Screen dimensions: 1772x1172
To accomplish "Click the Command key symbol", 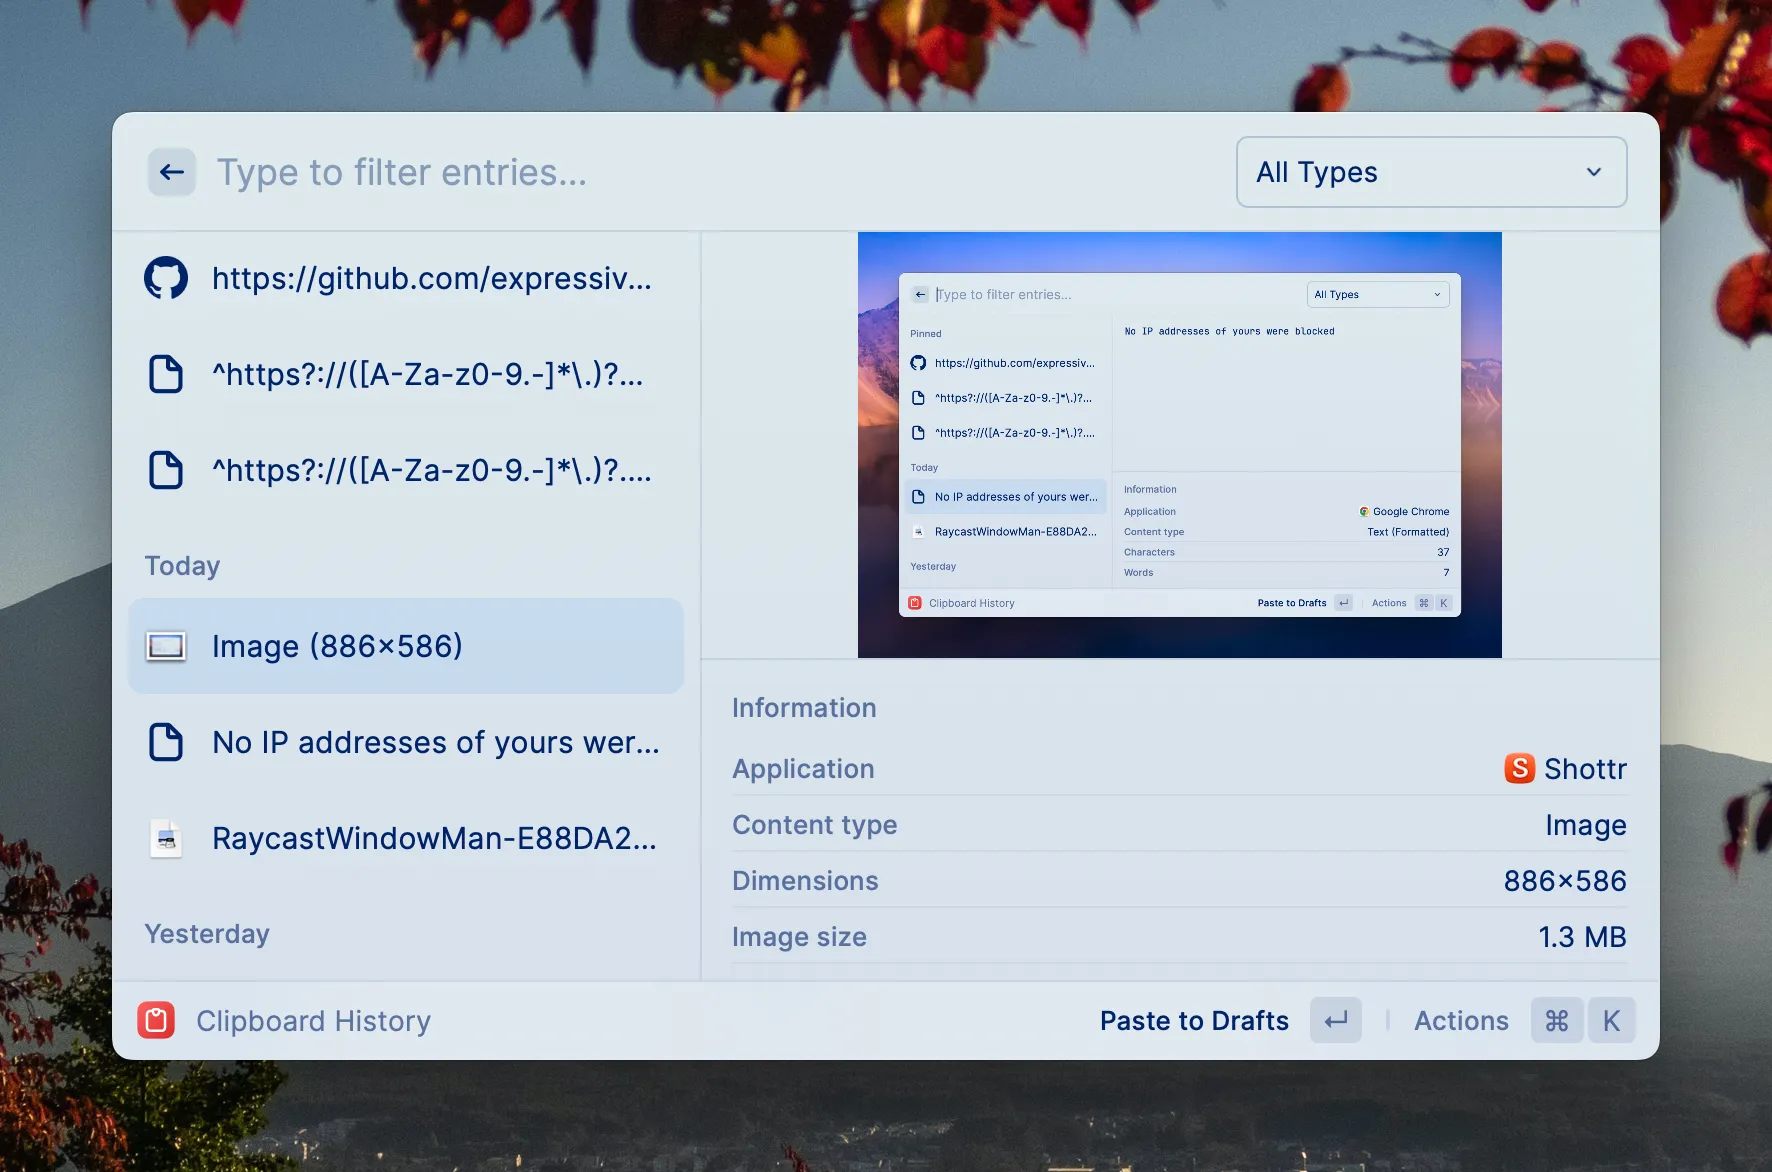I will (x=1556, y=1020).
